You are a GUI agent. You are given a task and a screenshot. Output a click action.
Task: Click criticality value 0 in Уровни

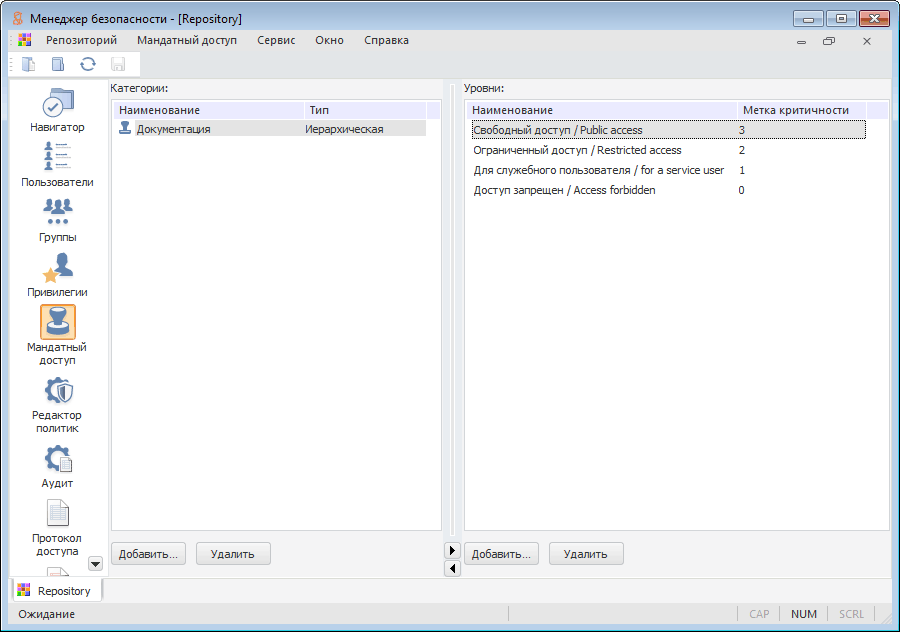pyautogui.click(x=742, y=191)
